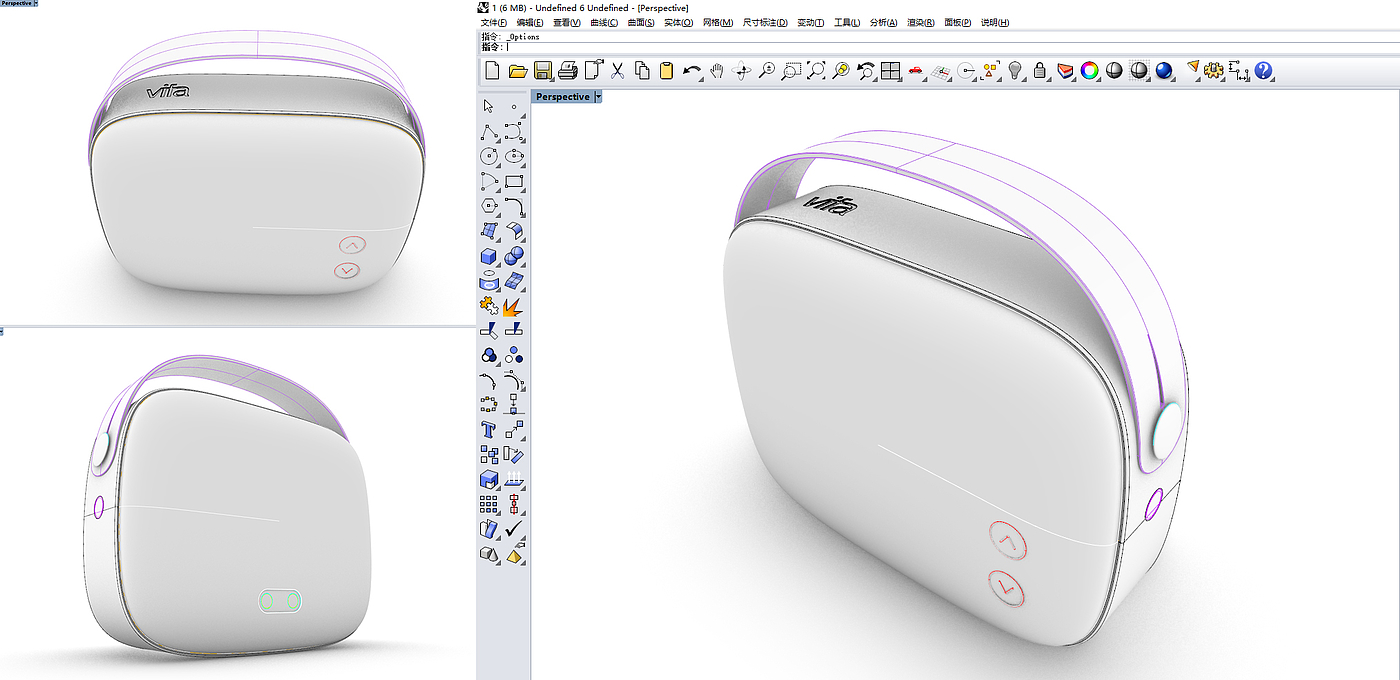Select the Text object tool
Viewport: 1400px width, 680px height.
point(489,430)
